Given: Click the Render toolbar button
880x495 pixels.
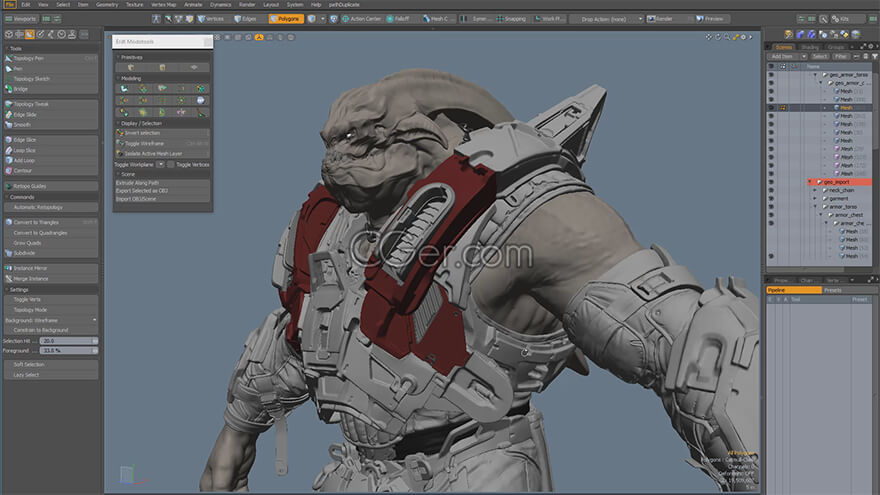Looking at the screenshot, I should point(661,19).
